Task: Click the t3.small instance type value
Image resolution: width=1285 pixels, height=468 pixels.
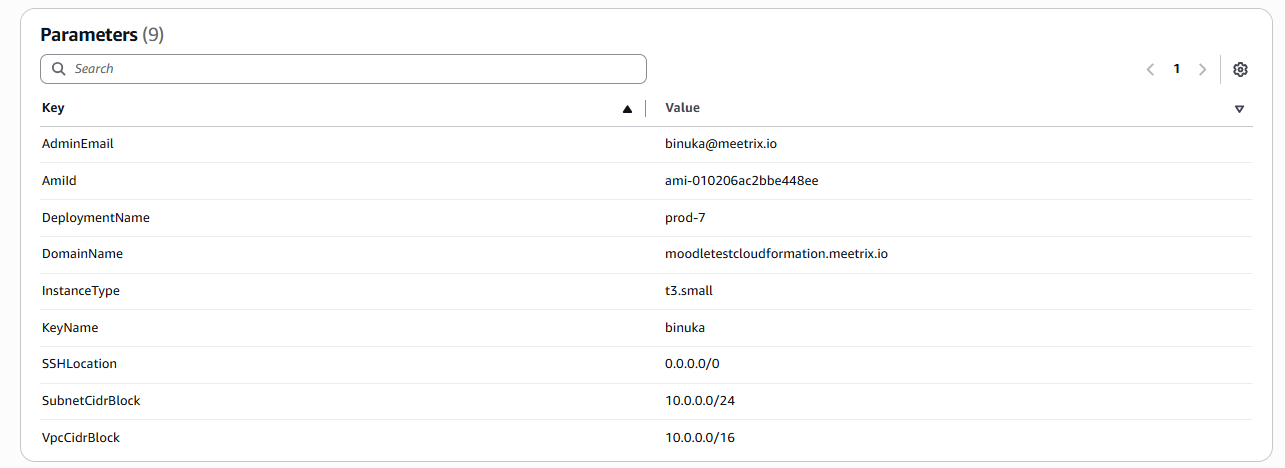Action: pos(689,291)
